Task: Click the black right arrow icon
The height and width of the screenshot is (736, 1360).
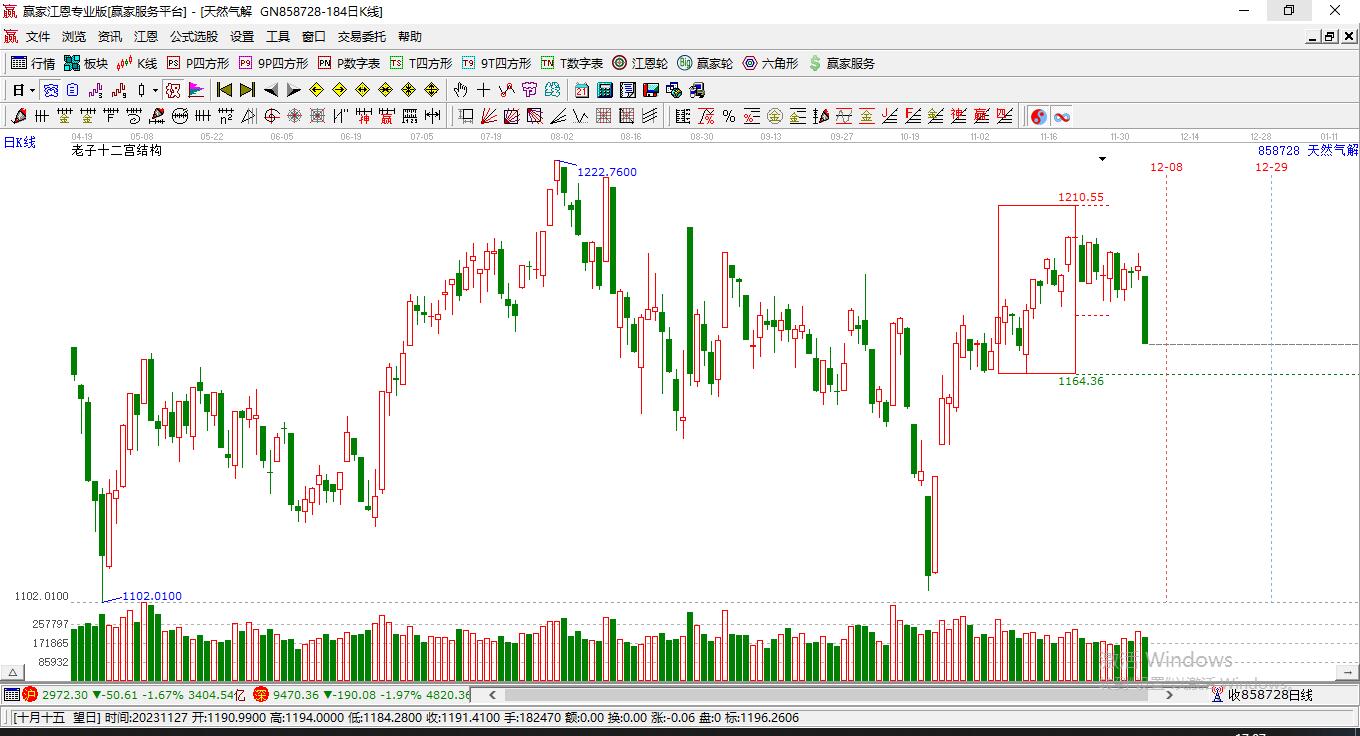Action: [x=294, y=90]
